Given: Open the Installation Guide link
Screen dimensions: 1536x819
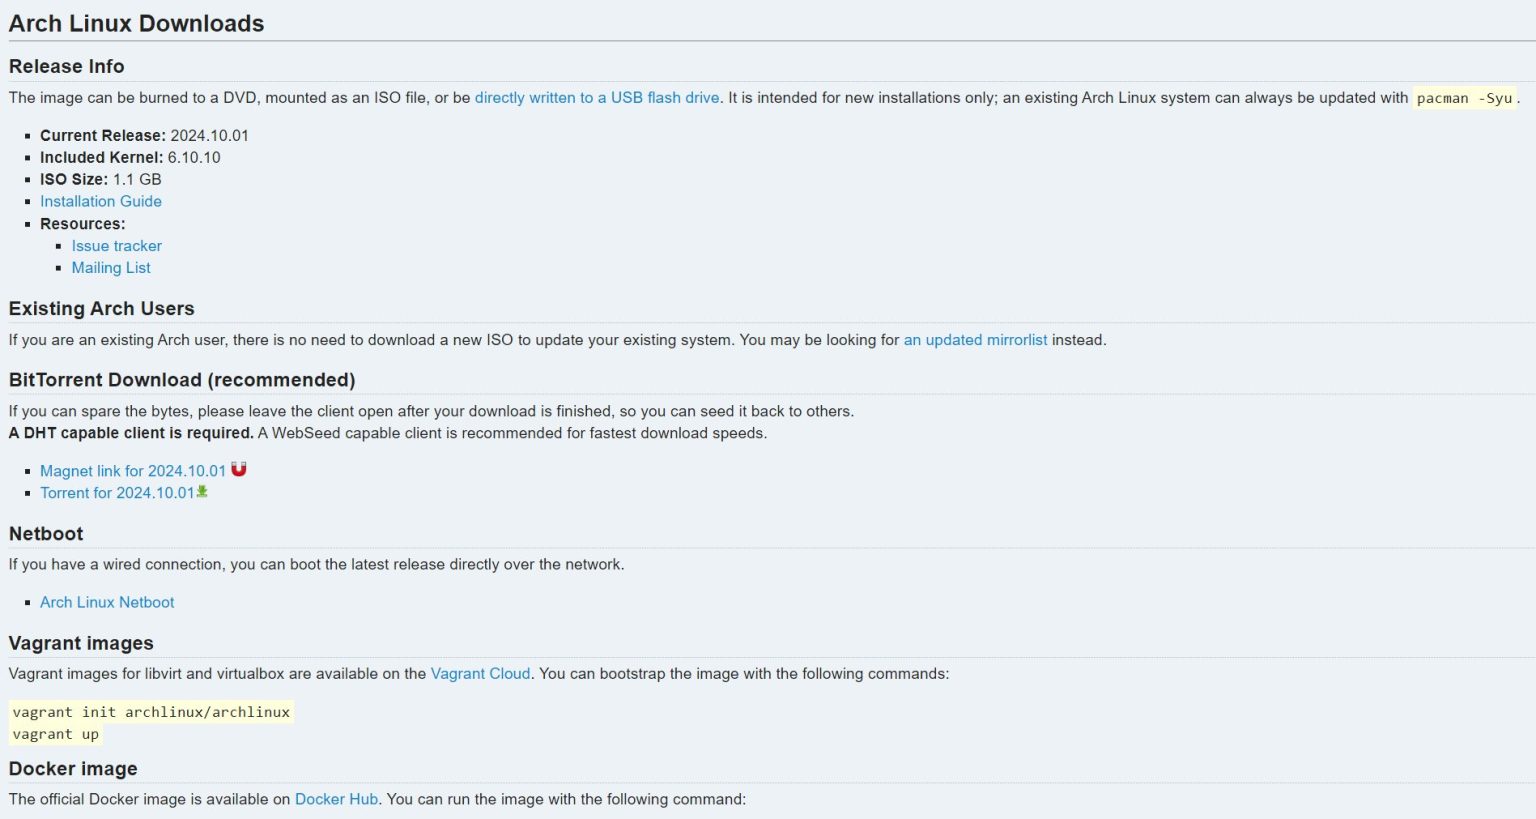Looking at the screenshot, I should tap(101, 201).
